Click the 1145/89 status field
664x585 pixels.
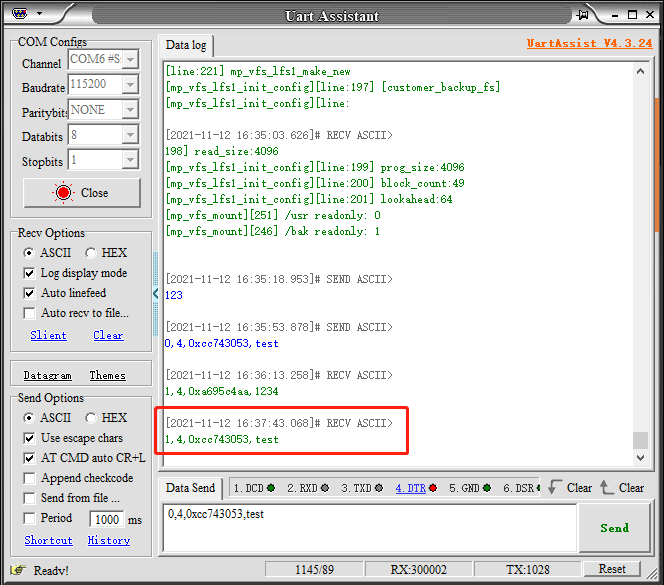pos(314,569)
